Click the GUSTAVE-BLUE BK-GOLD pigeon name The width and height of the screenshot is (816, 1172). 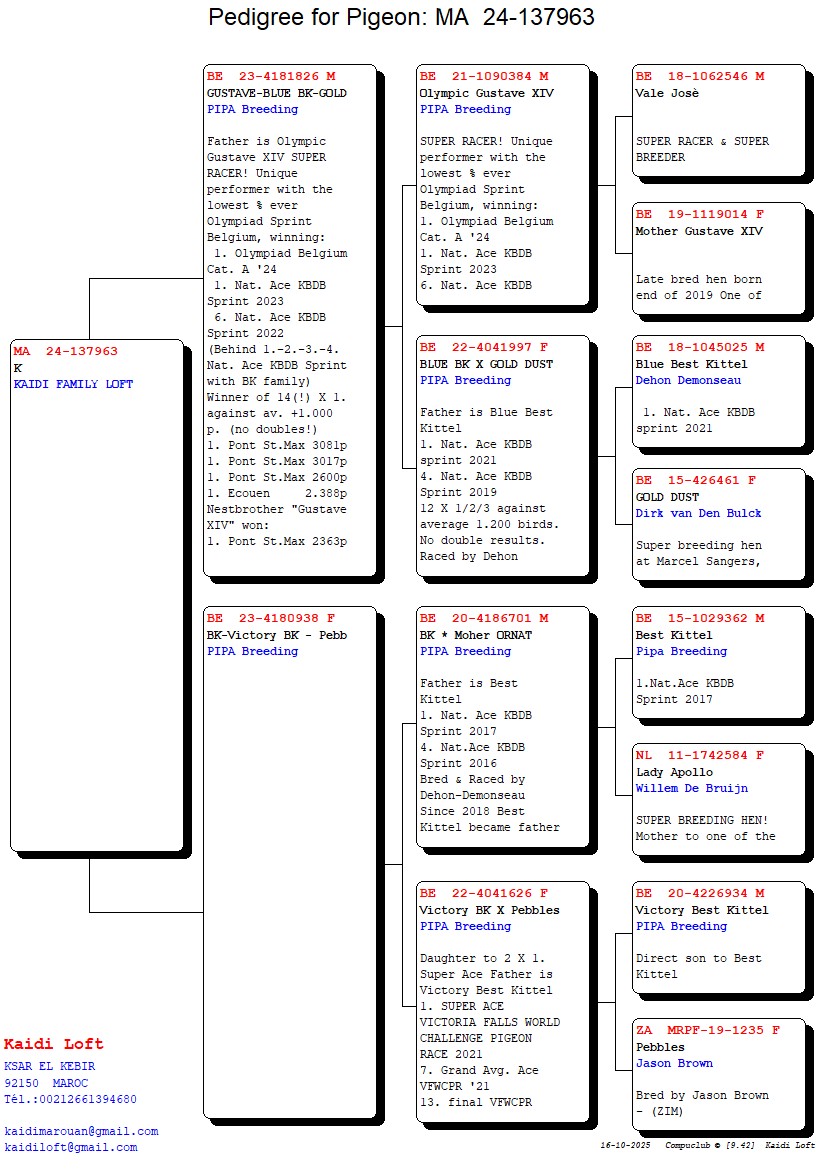[x=276, y=93]
